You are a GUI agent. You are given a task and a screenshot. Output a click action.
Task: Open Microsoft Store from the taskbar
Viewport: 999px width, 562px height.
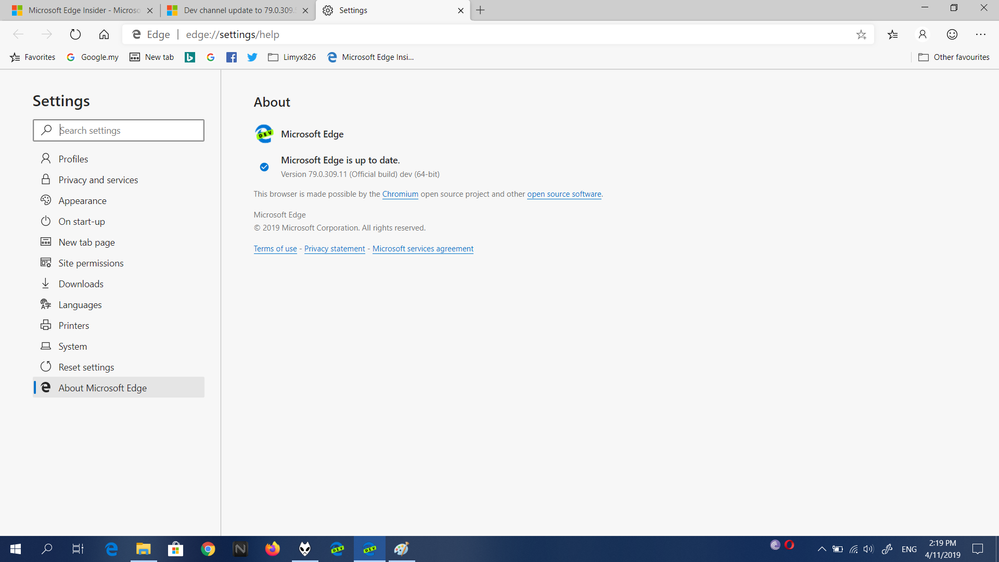tap(175, 549)
